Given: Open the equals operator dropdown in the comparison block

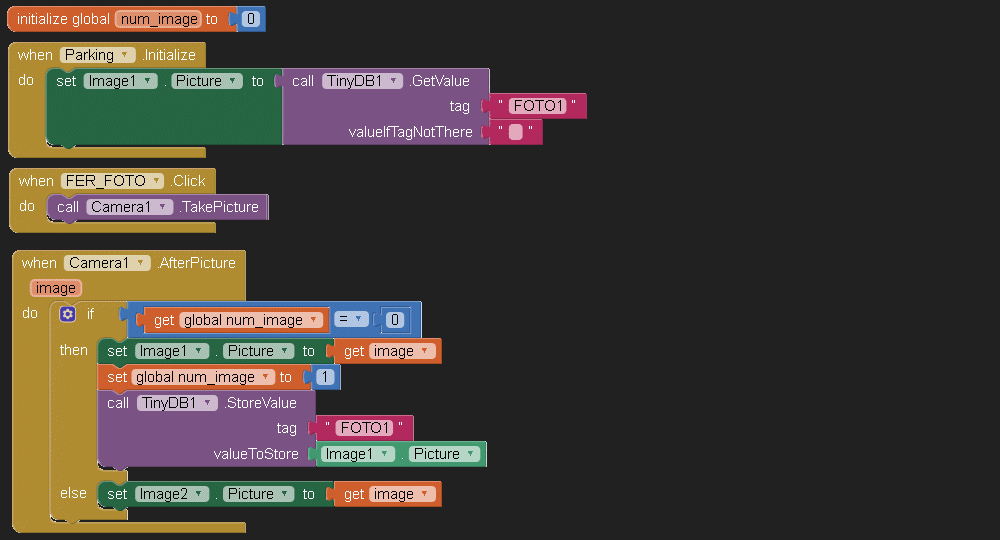Looking at the screenshot, I should pos(357,320).
